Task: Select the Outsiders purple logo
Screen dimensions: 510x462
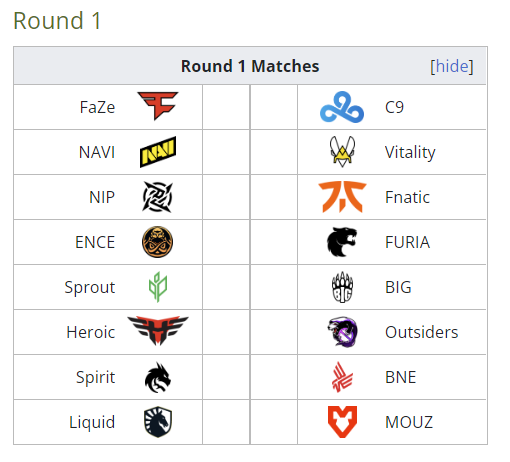Action: click(342, 332)
